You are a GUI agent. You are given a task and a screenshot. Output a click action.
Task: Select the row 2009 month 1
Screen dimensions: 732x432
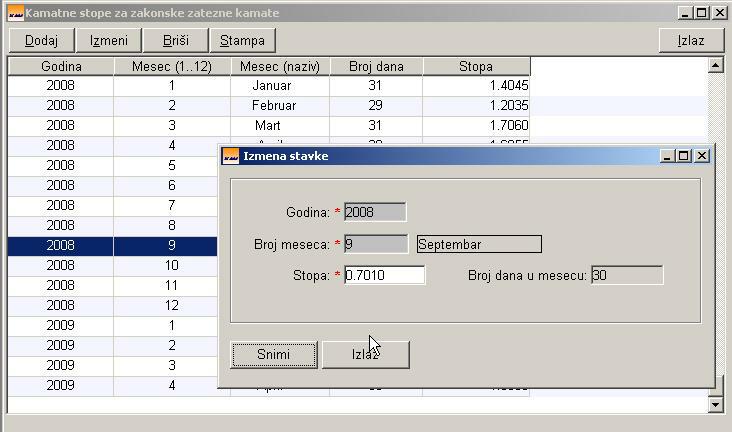pyautogui.click(x=113, y=326)
